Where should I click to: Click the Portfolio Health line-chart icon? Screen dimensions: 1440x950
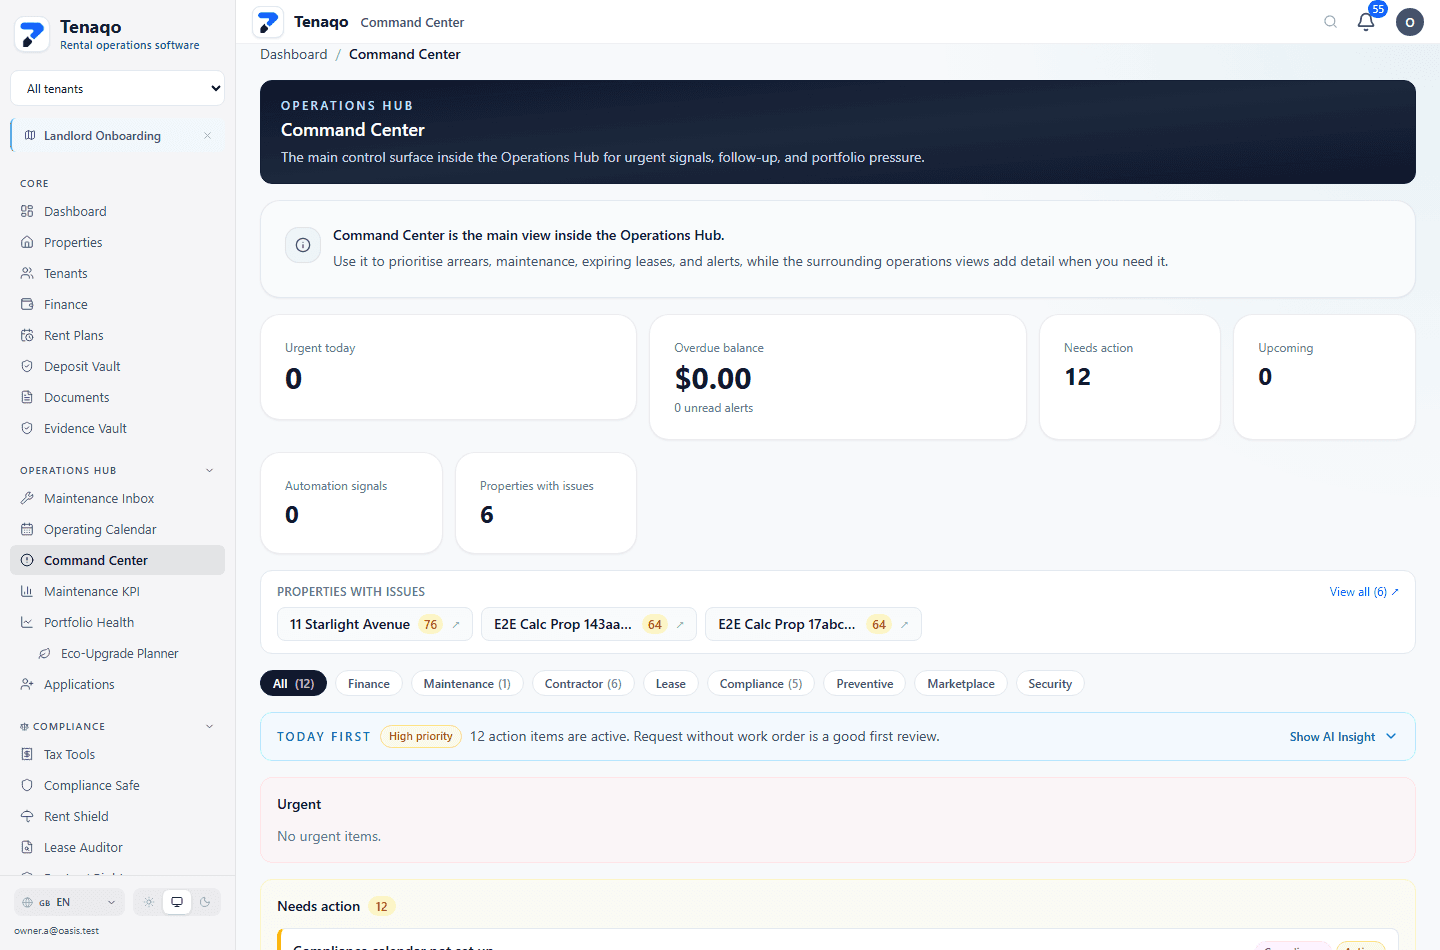[x=27, y=622]
